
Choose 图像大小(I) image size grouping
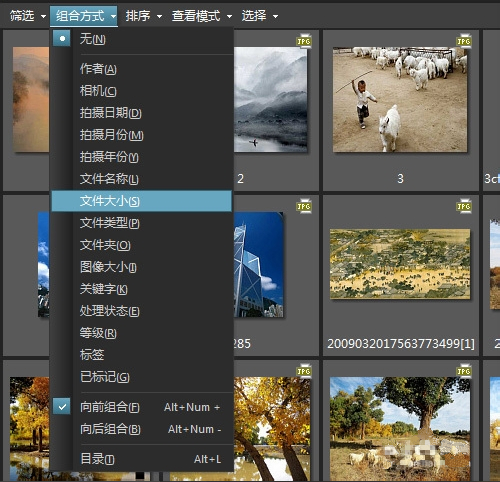(x=142, y=267)
